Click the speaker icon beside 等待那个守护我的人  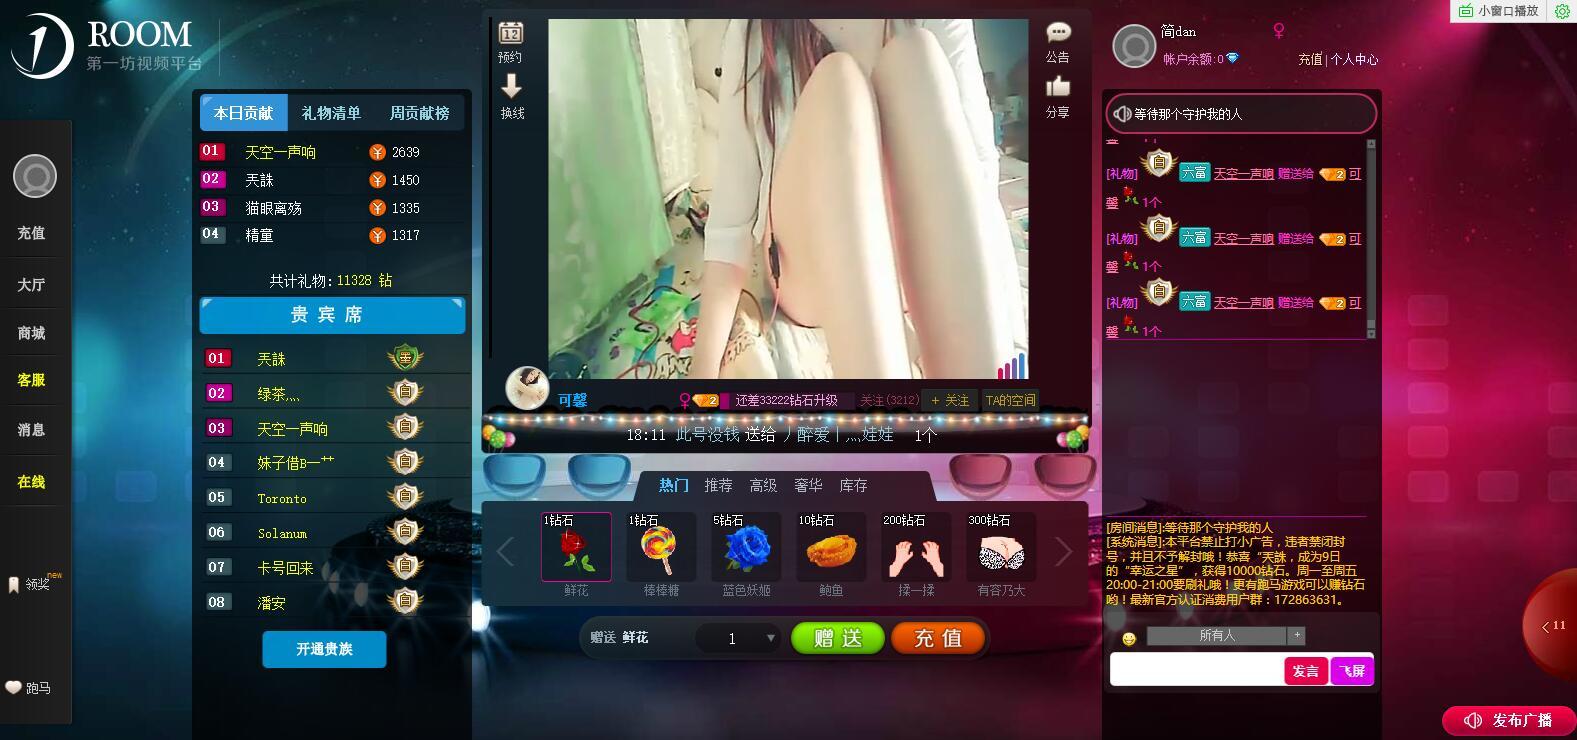1122,114
